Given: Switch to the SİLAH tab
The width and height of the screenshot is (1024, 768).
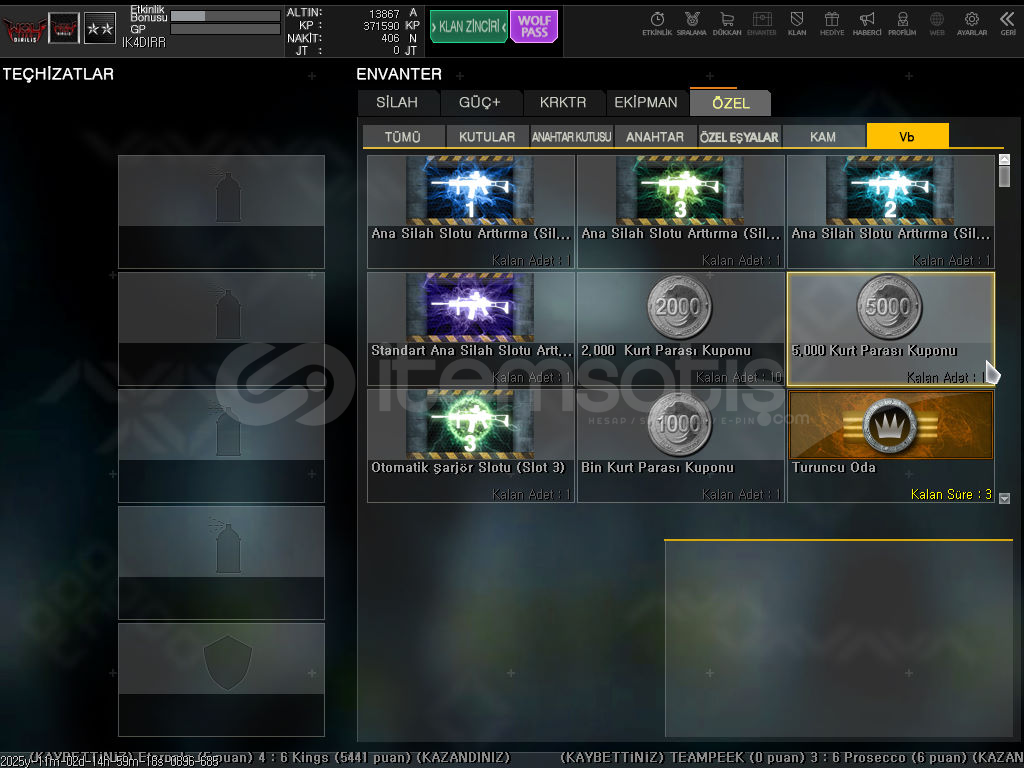Looking at the screenshot, I should click(397, 103).
